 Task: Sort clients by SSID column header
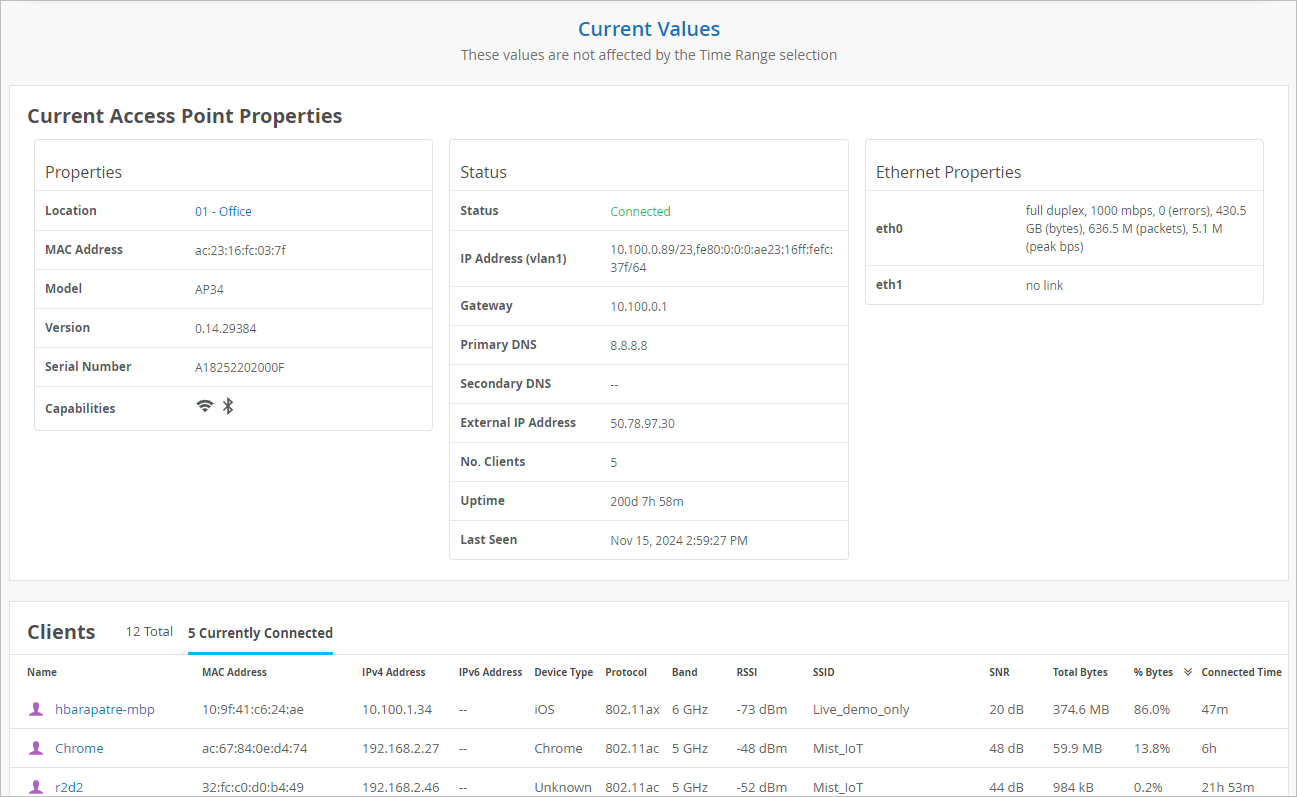point(823,672)
